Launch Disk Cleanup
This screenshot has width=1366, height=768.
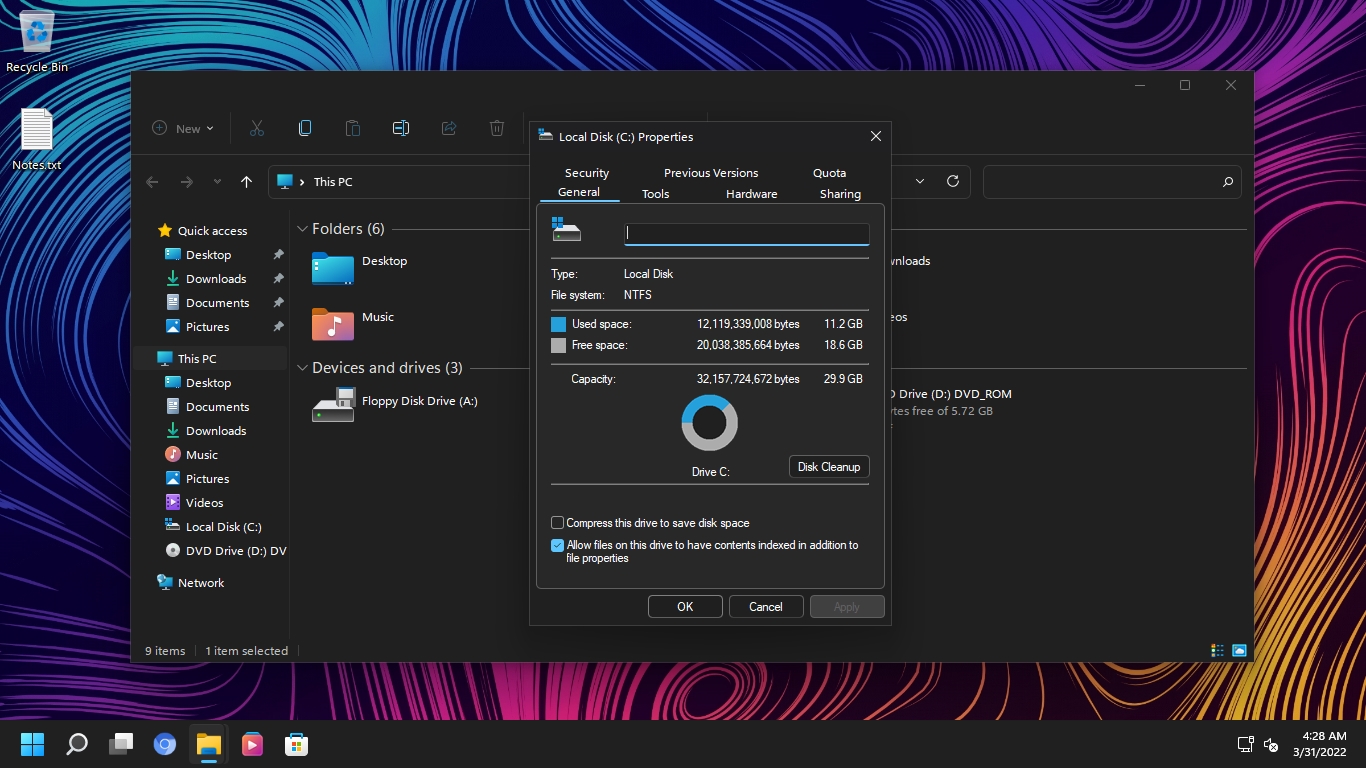[829, 466]
